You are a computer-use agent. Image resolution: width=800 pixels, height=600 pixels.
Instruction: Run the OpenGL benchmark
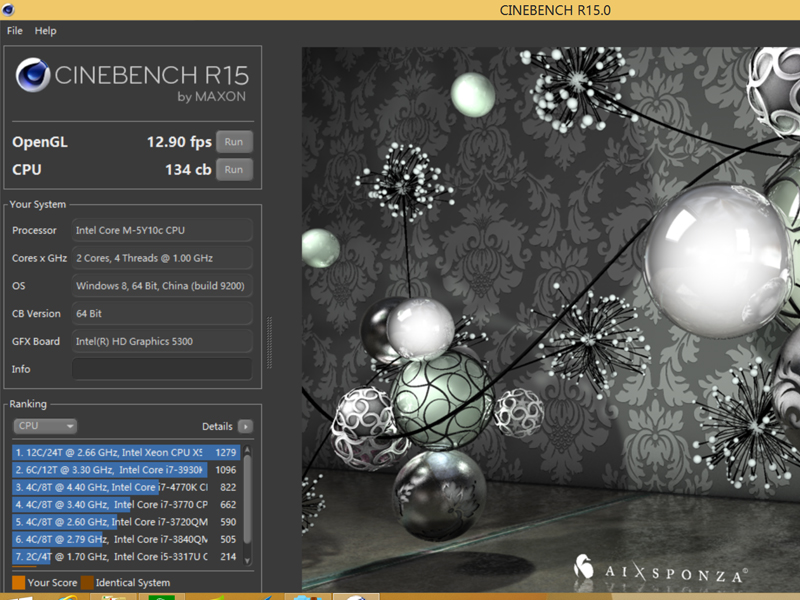(x=234, y=142)
